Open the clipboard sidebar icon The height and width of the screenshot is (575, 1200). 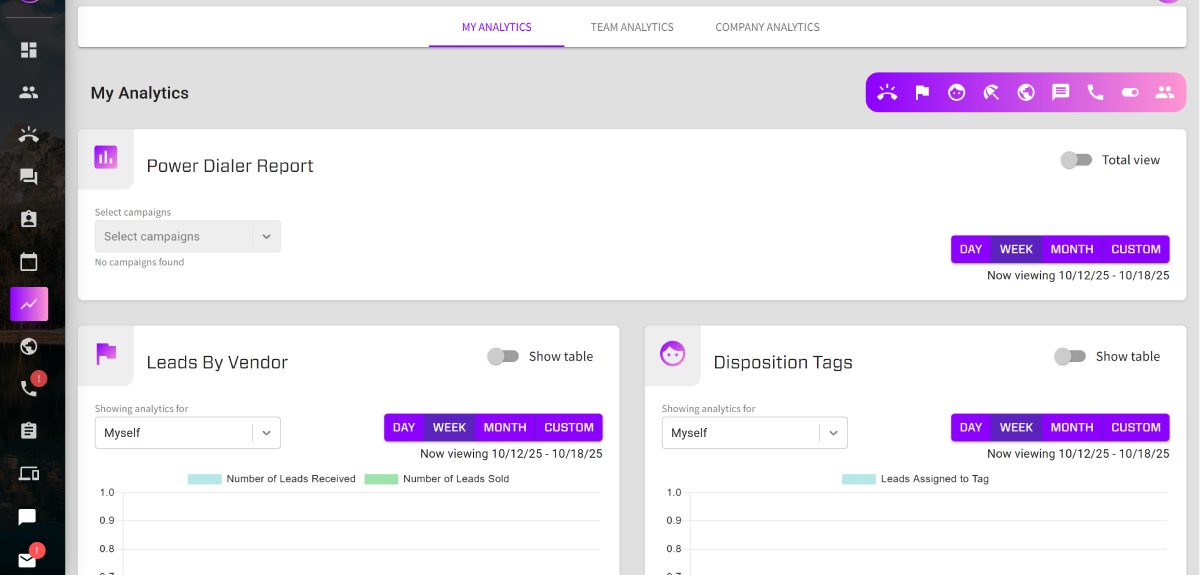[x=29, y=431]
